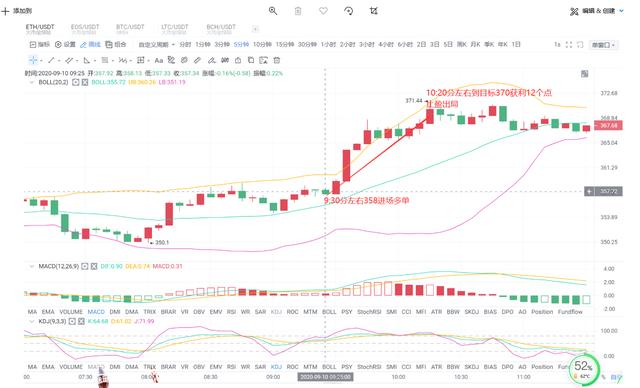Mark image as favorite with heart icon

(x=323, y=11)
